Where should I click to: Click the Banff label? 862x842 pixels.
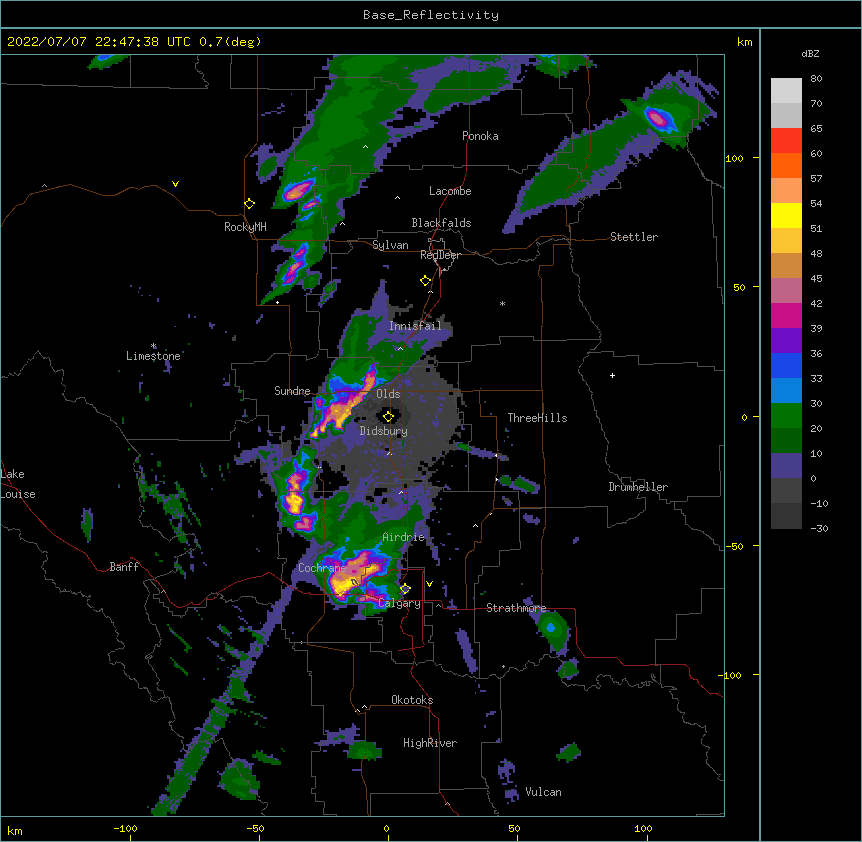click(x=124, y=567)
